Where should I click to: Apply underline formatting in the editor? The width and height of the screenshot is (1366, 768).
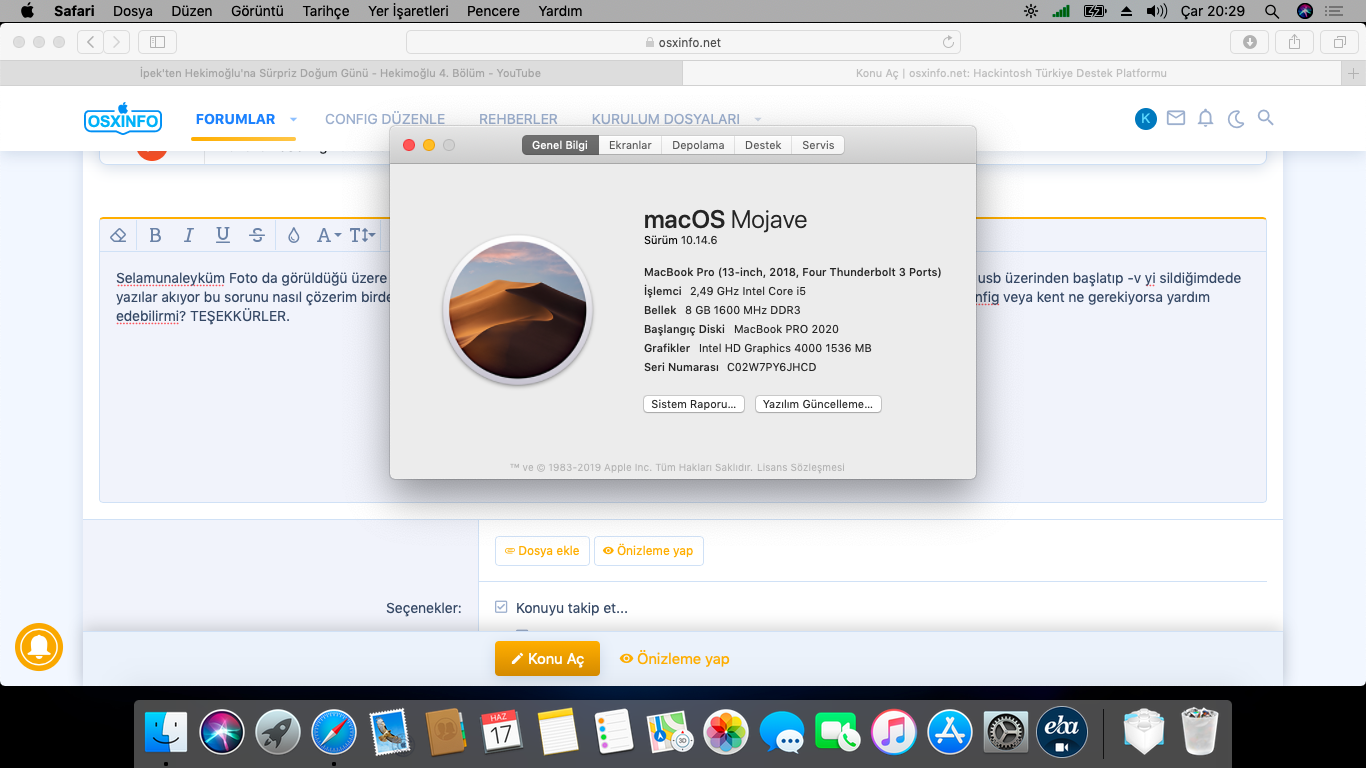tap(222, 235)
